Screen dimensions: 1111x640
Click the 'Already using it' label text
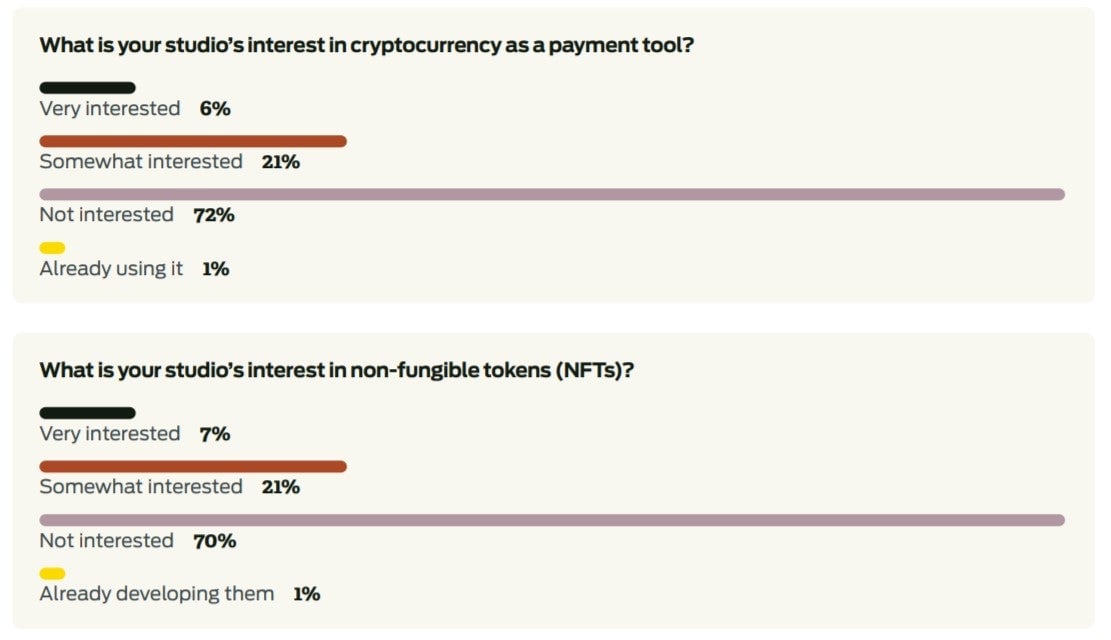tap(111, 269)
